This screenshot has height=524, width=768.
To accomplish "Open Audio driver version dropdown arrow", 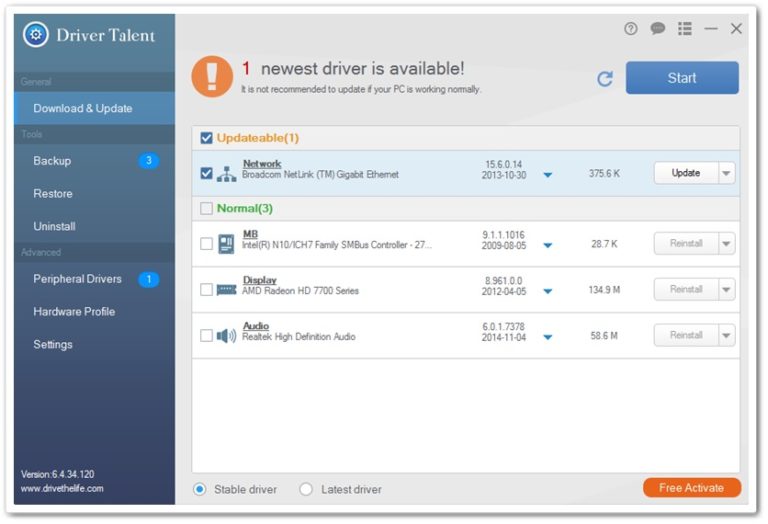I will 548,338.
